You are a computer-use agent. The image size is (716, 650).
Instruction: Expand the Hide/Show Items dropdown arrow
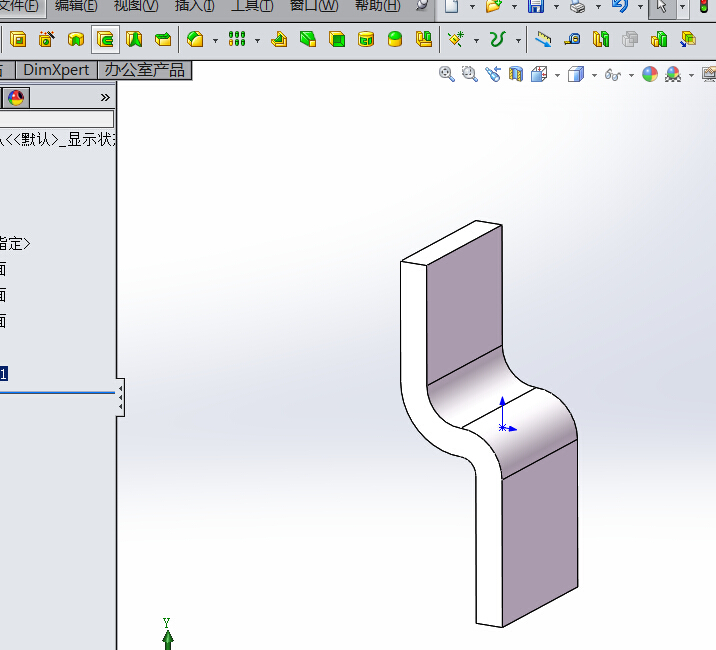coord(632,75)
